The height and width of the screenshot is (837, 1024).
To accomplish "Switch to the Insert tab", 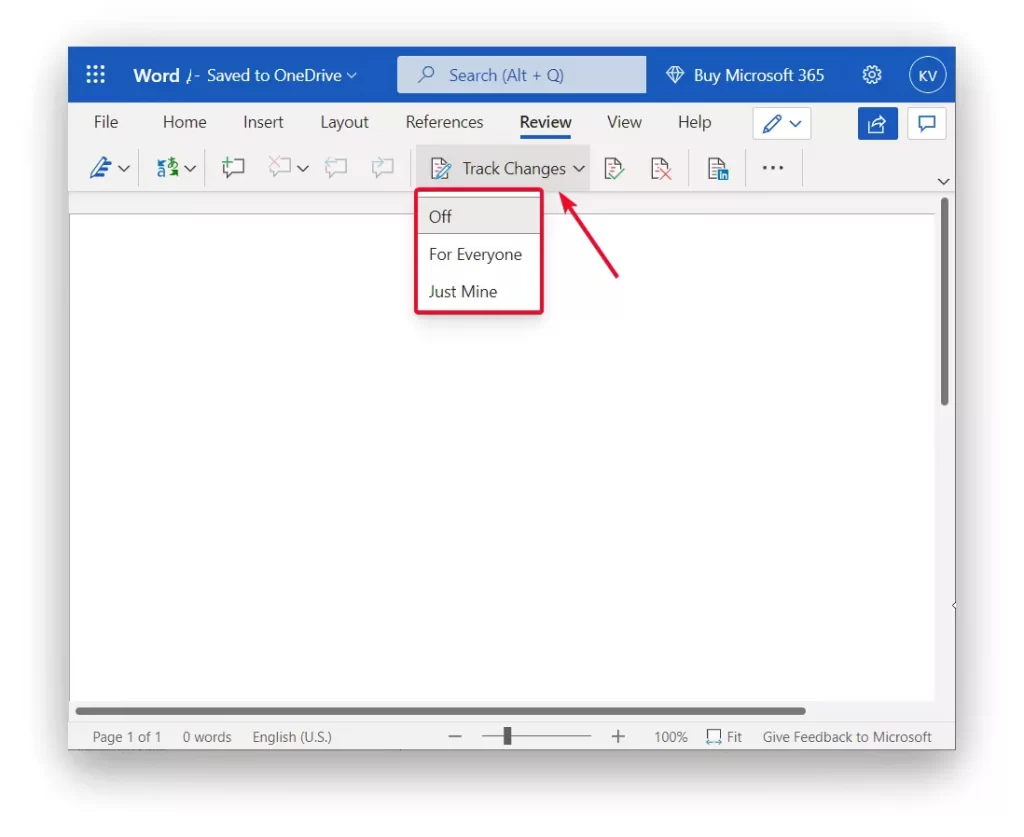I will coord(263,122).
